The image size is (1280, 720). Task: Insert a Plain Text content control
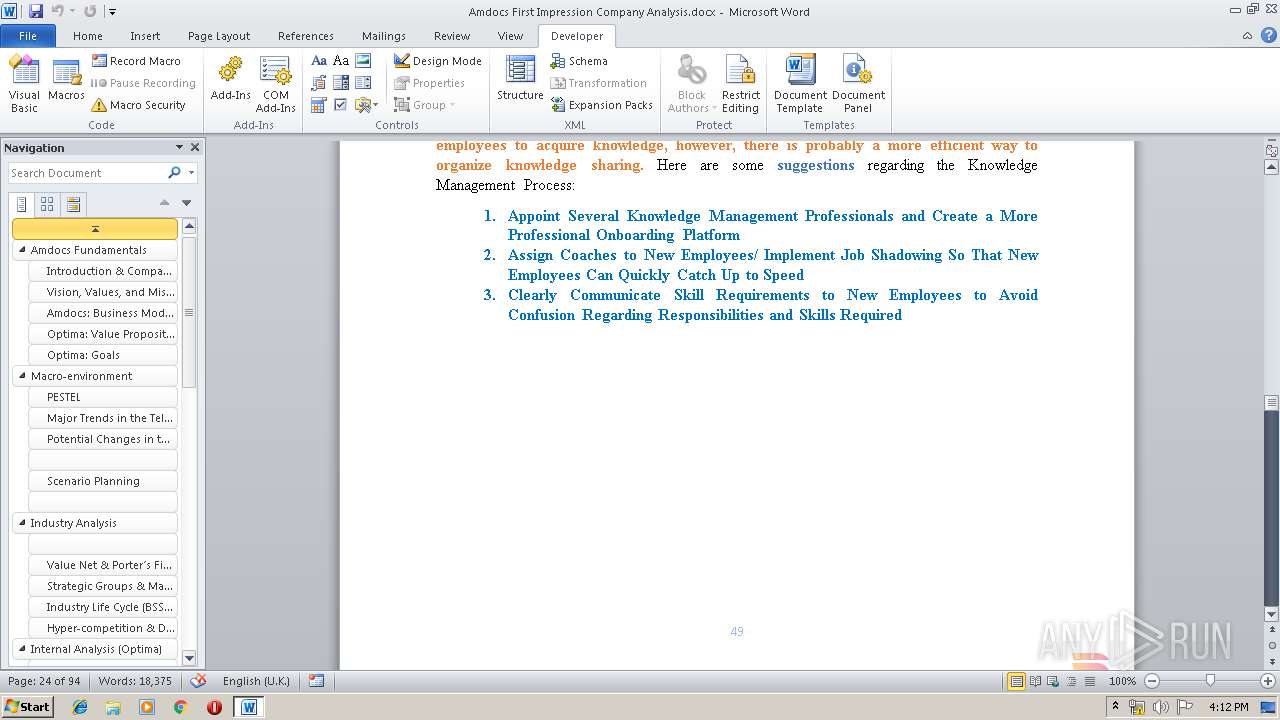coord(341,61)
